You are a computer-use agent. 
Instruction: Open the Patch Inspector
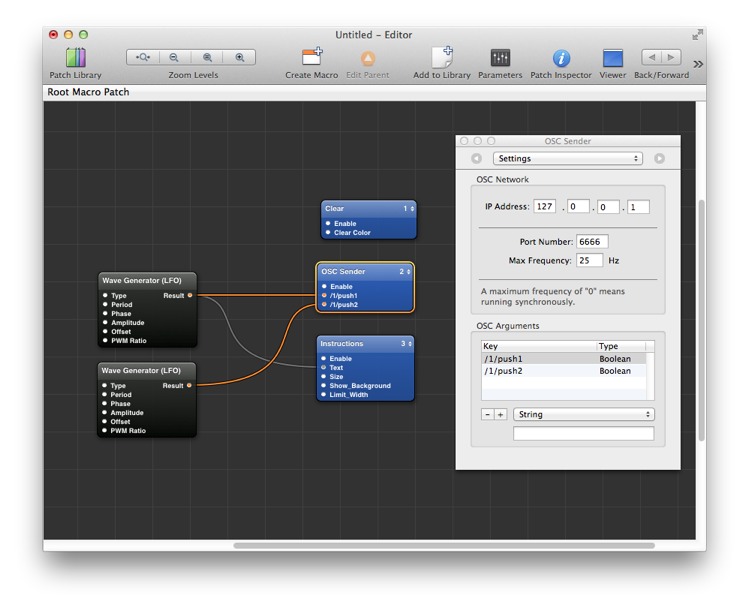561,58
